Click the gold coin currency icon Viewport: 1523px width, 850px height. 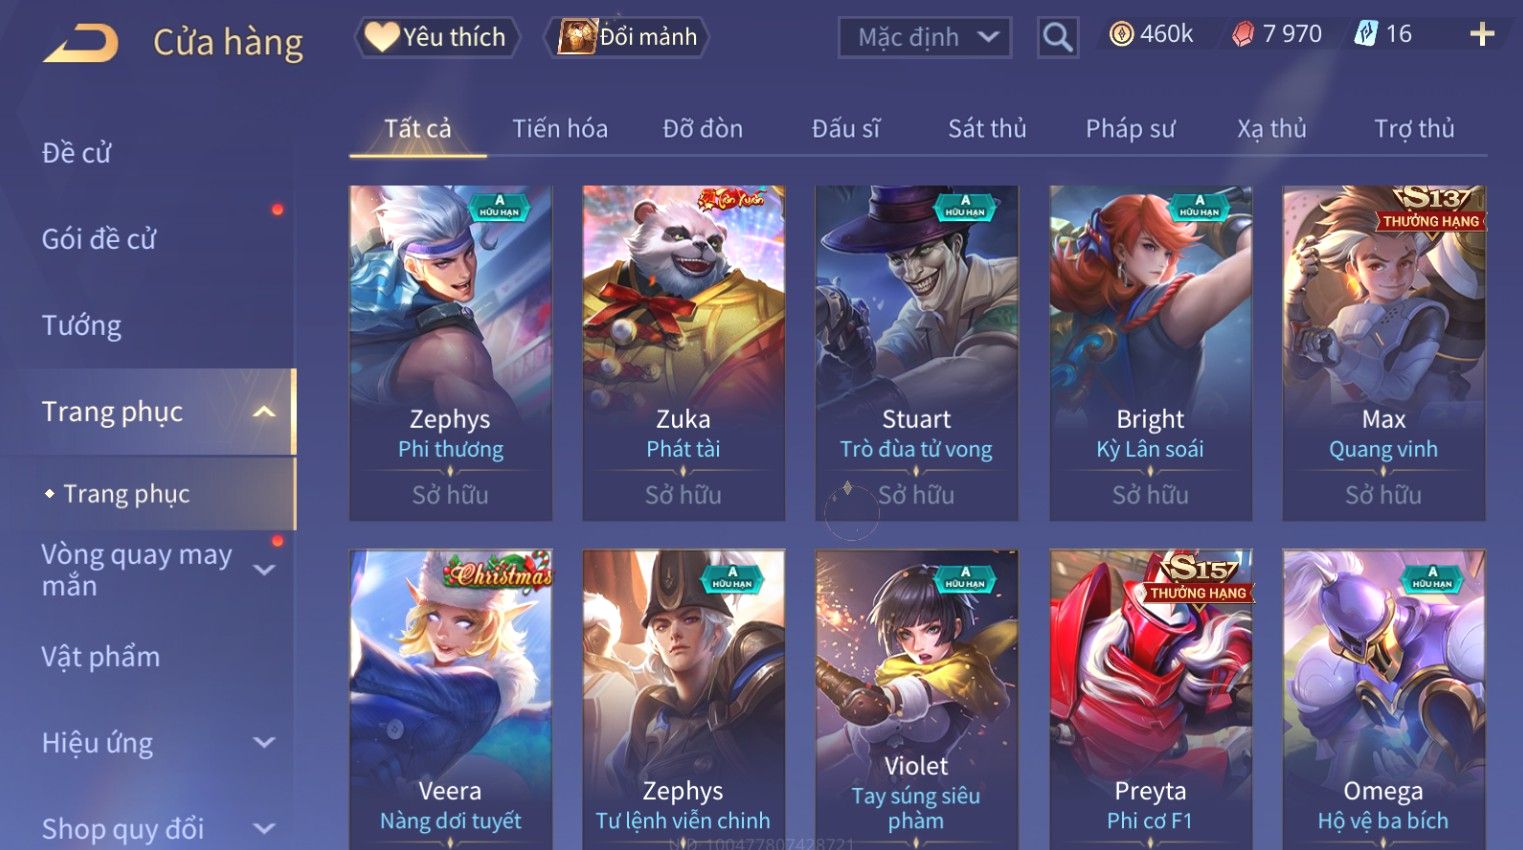[1121, 35]
